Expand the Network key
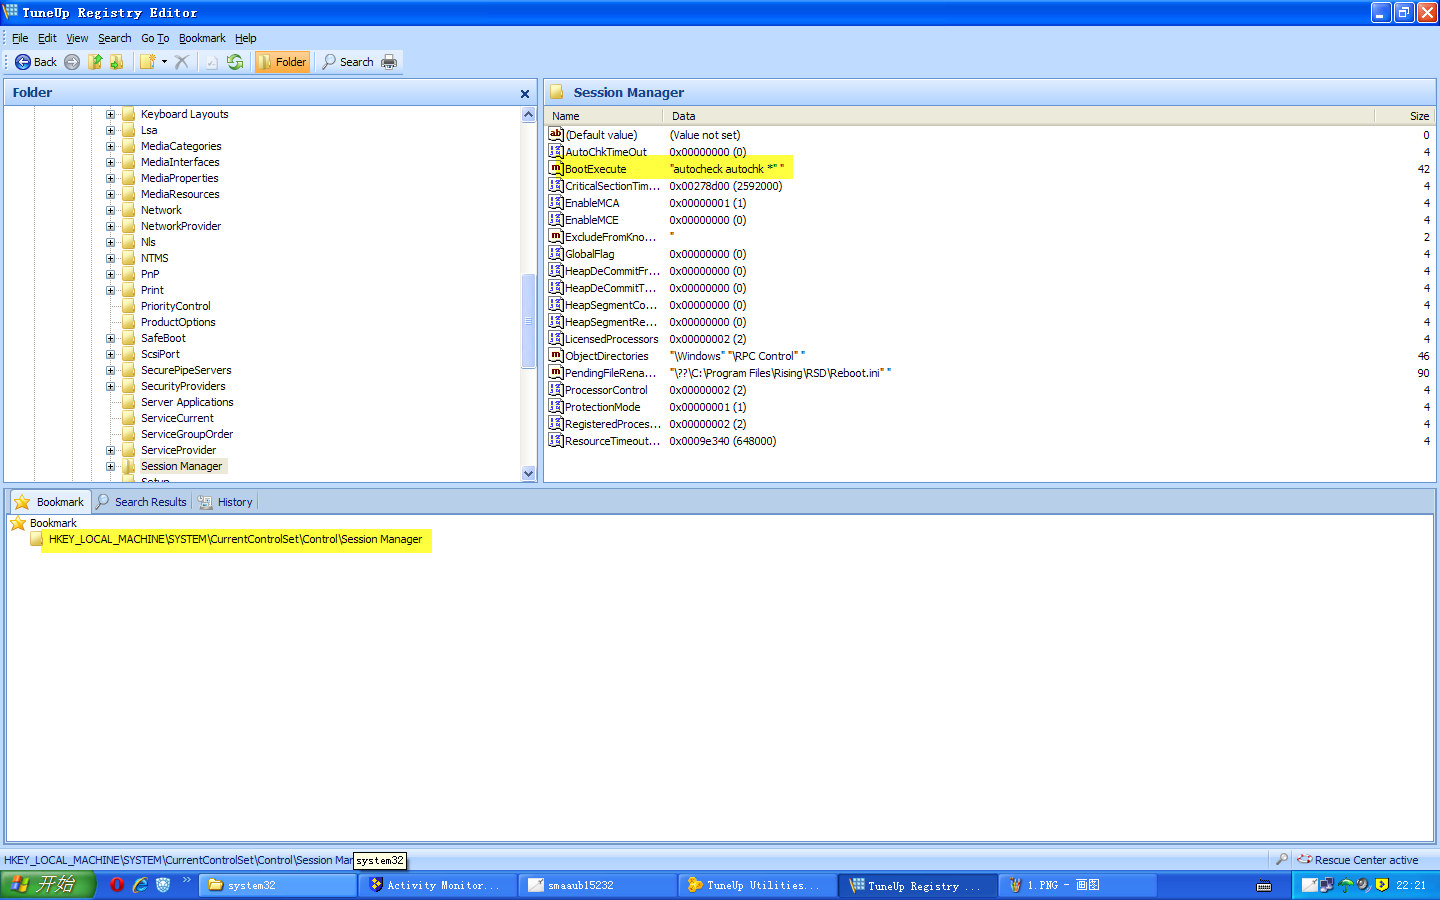This screenshot has height=900, width=1440. pyautogui.click(x=110, y=210)
